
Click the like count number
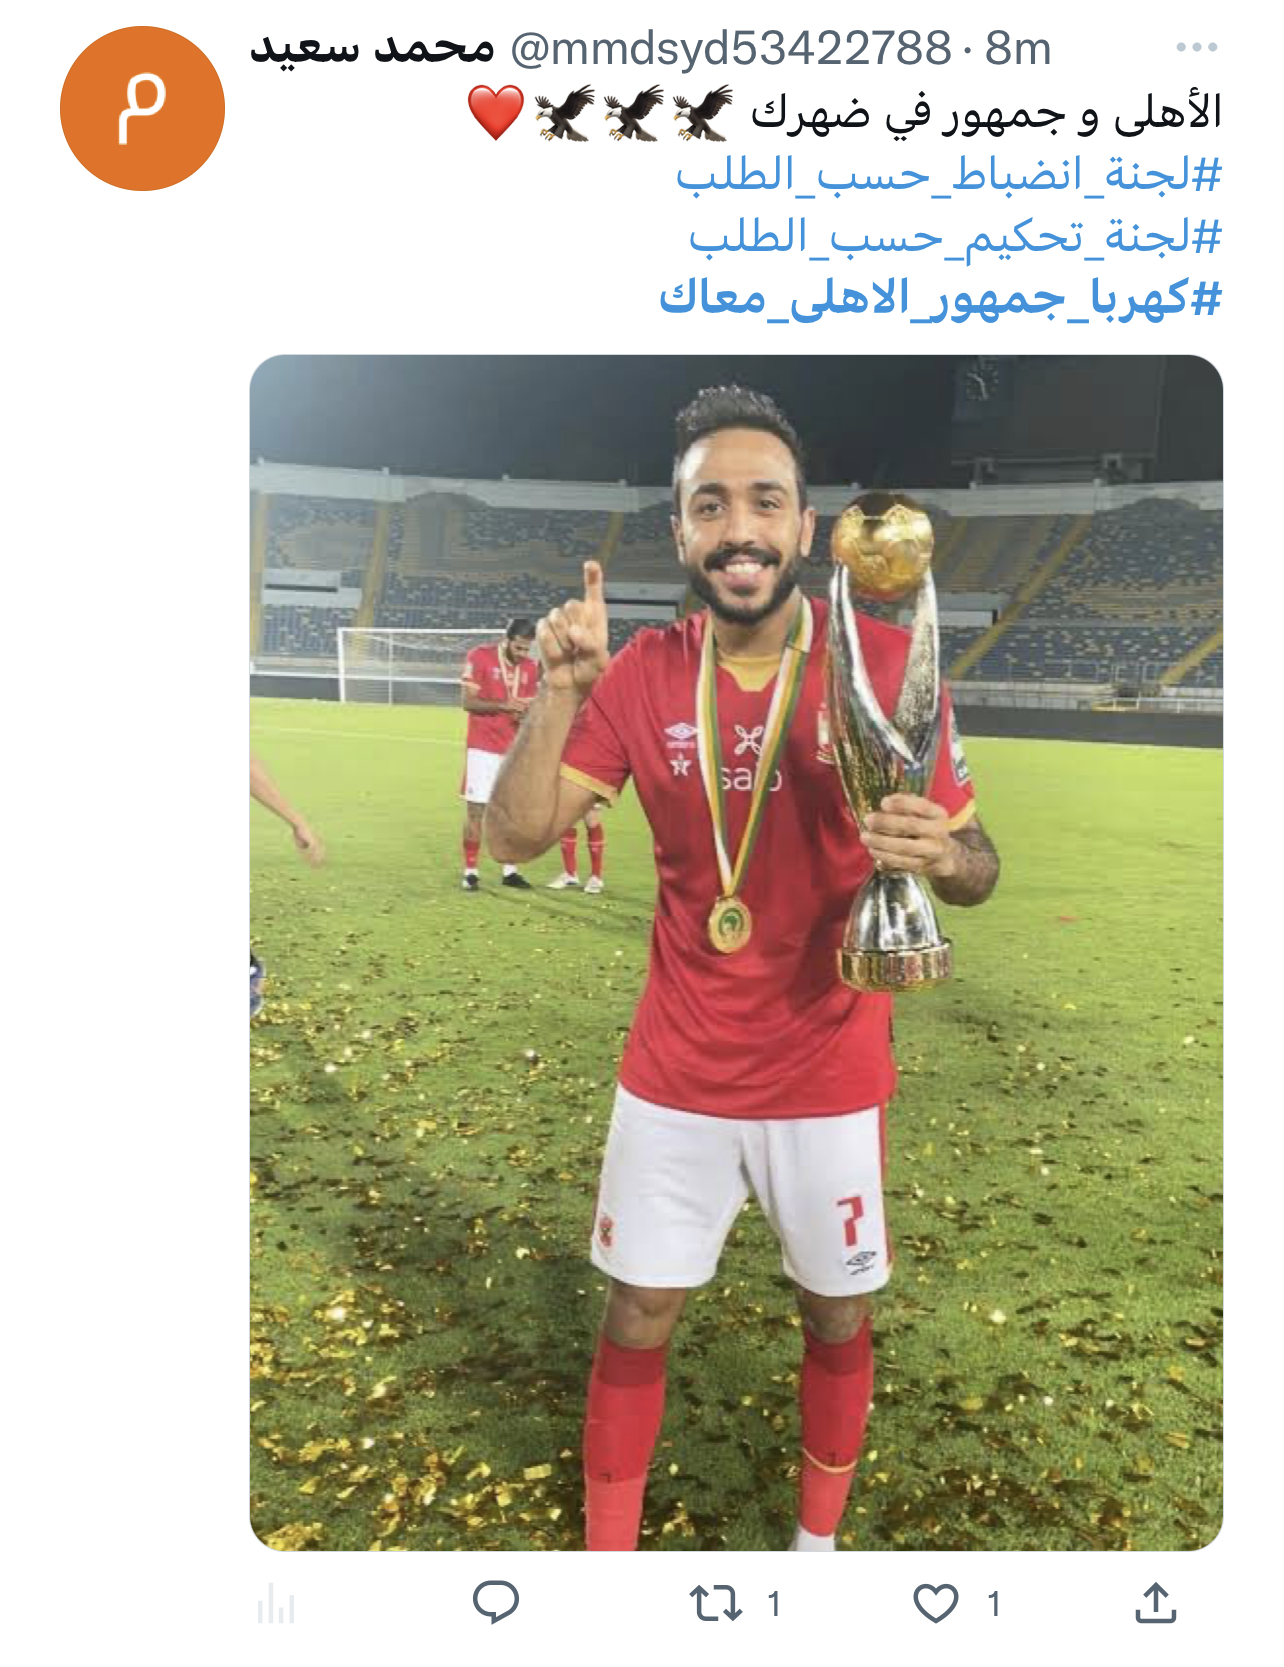tap(993, 1604)
